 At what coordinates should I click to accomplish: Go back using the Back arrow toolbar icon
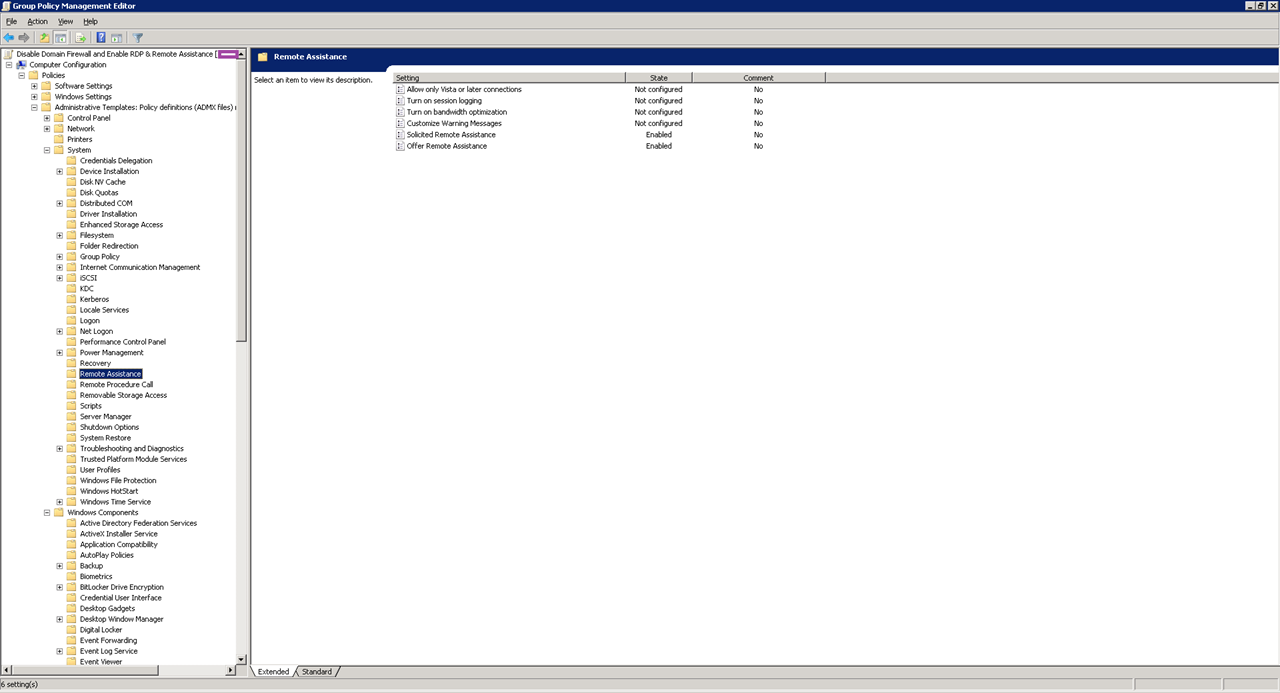pyautogui.click(x=9, y=37)
